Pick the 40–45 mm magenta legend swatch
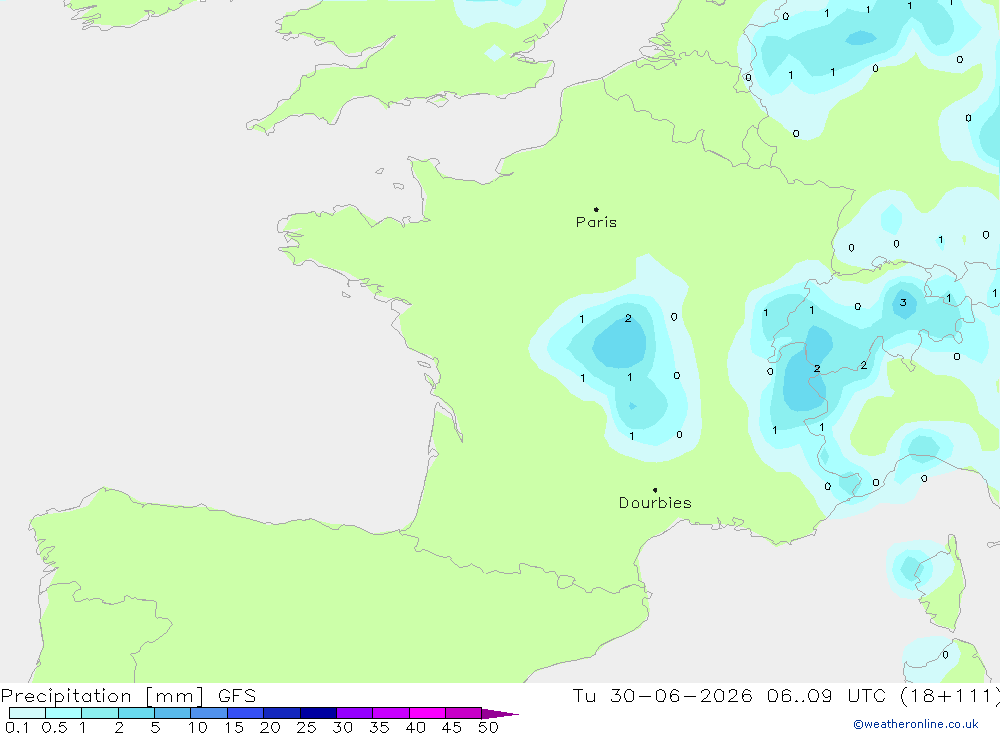This screenshot has height=733, width=1000. coord(427,713)
